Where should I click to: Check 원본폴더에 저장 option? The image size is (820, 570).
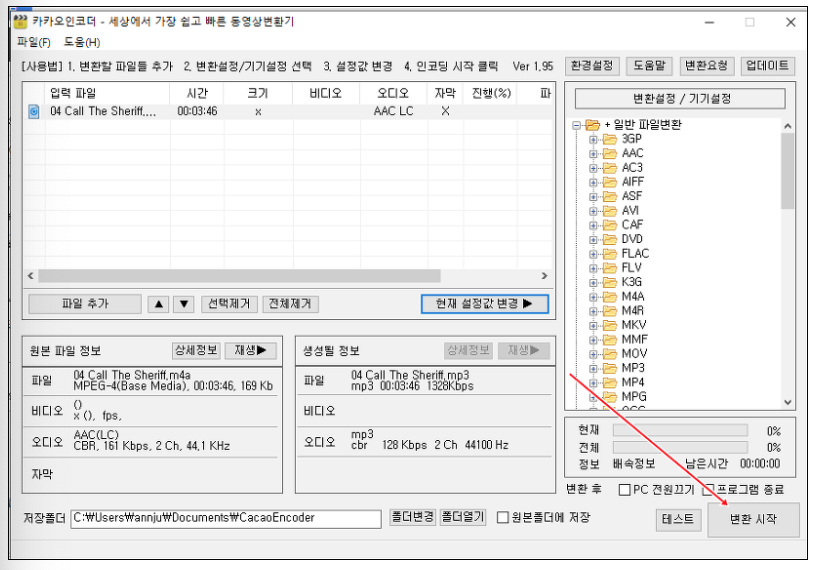(503, 518)
